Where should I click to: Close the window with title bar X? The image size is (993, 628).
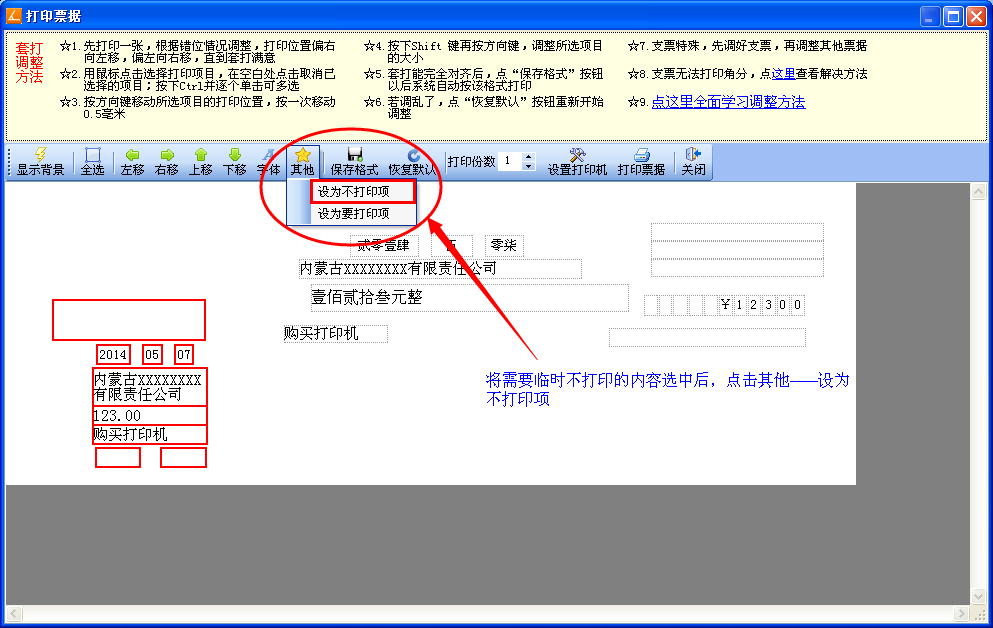pos(976,17)
